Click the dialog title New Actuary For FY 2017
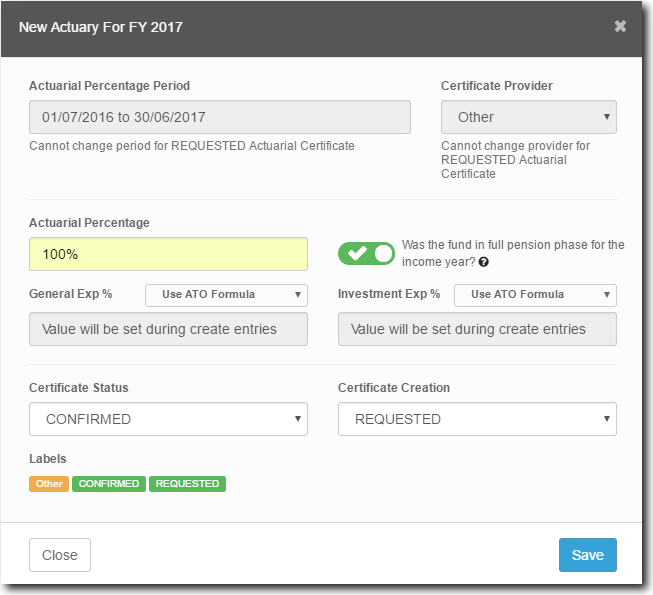Viewport: 653px width, 595px height. [101, 27]
